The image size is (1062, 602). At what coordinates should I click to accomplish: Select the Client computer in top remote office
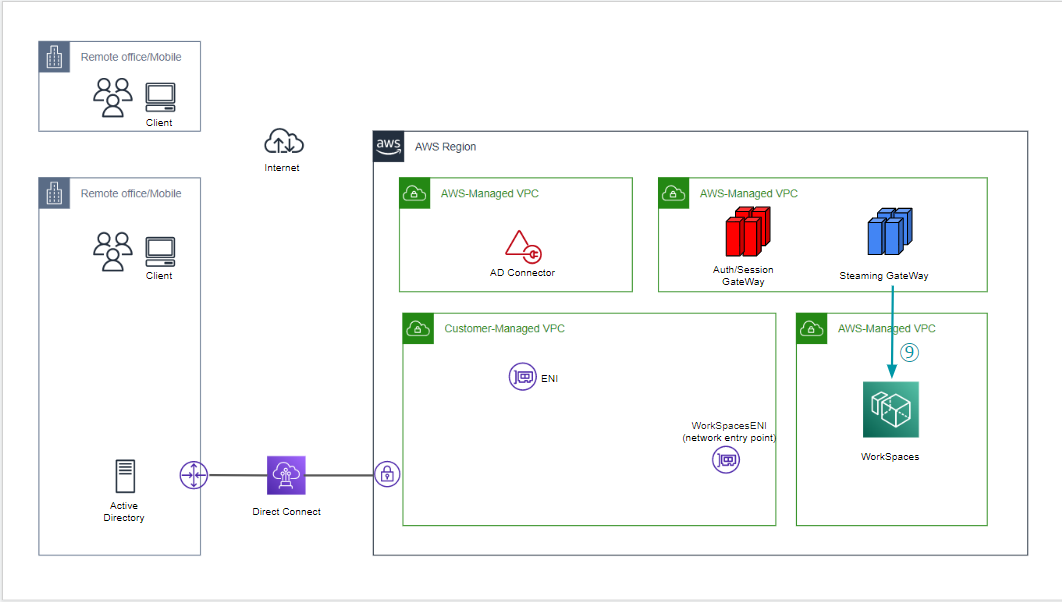(161, 98)
